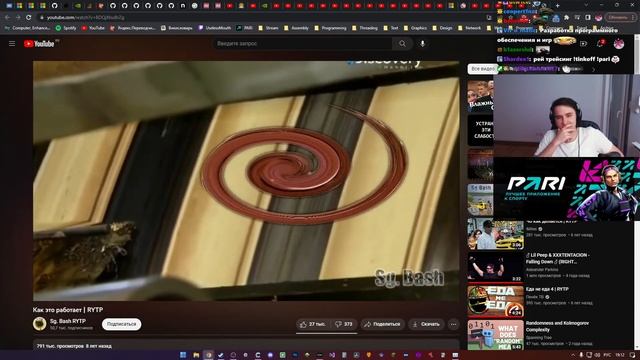Click the PARI sponsor banner
640x360 pixels.
(567, 189)
